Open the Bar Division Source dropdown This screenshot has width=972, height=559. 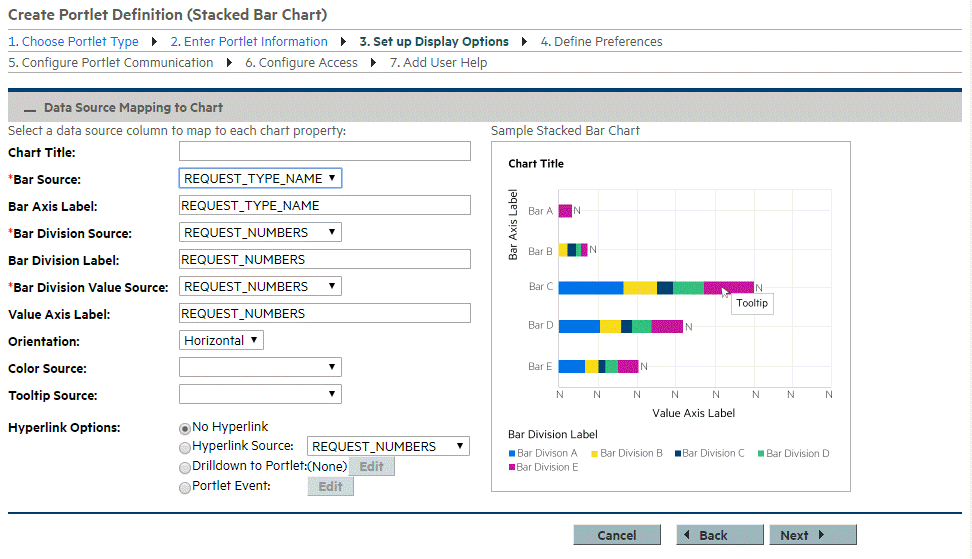[260, 232]
